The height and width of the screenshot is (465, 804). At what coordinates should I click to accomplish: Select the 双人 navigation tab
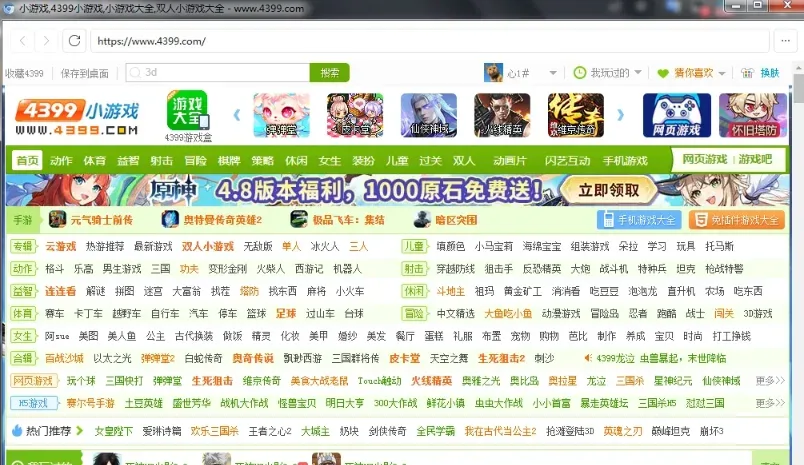click(464, 160)
